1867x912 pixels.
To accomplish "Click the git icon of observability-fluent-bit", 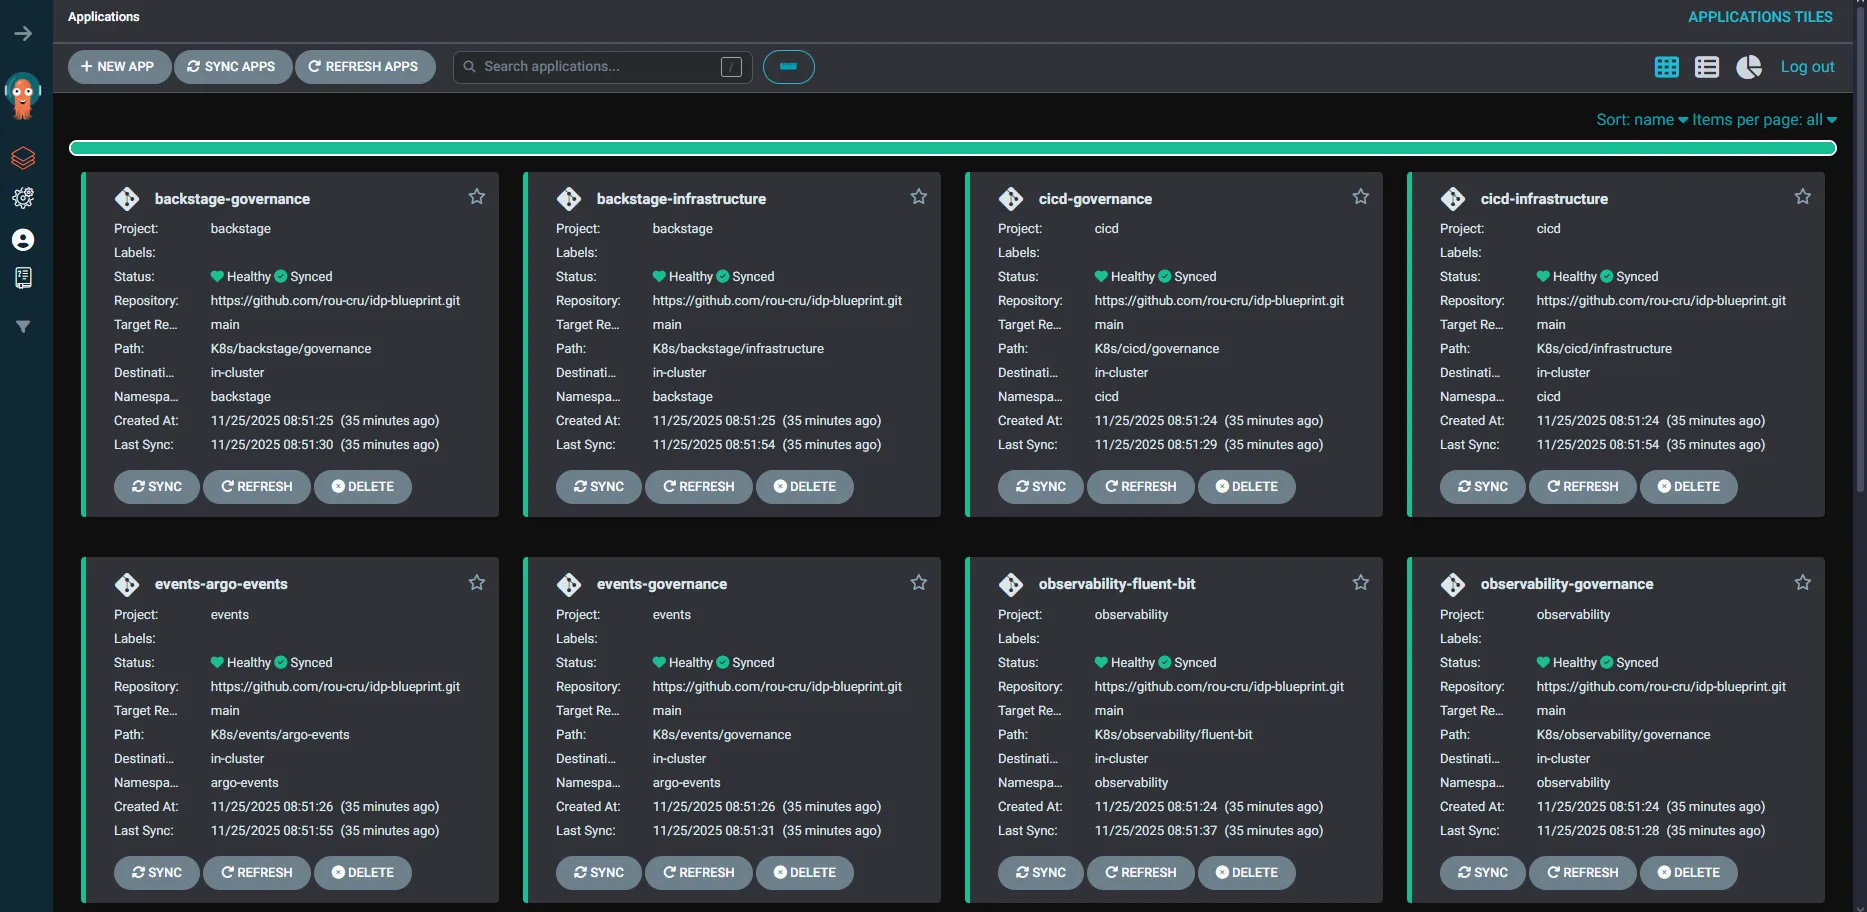I will (1011, 584).
